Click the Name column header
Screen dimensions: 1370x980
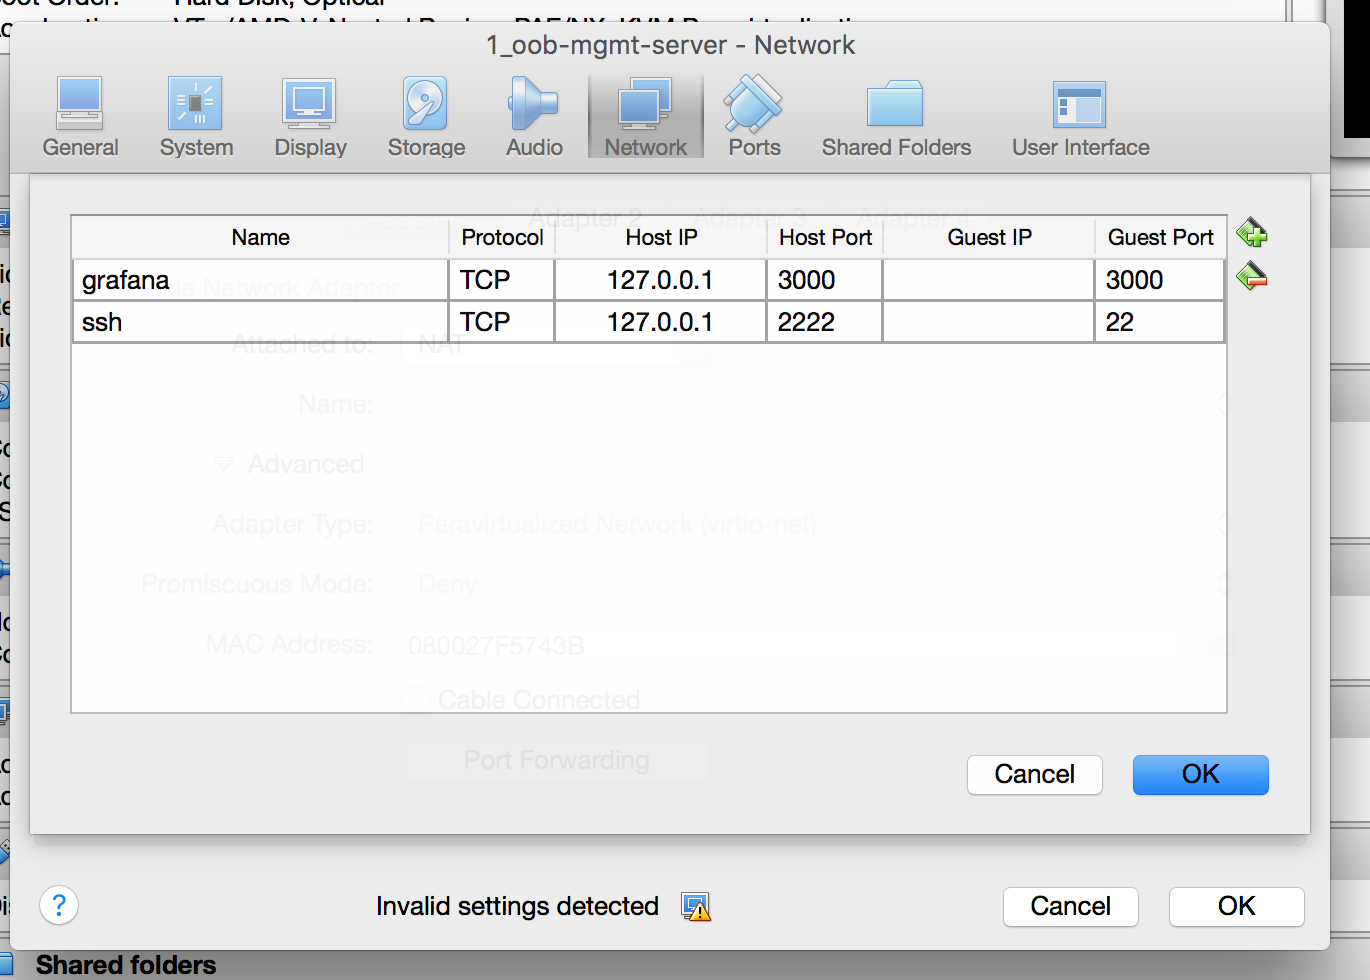click(x=260, y=237)
